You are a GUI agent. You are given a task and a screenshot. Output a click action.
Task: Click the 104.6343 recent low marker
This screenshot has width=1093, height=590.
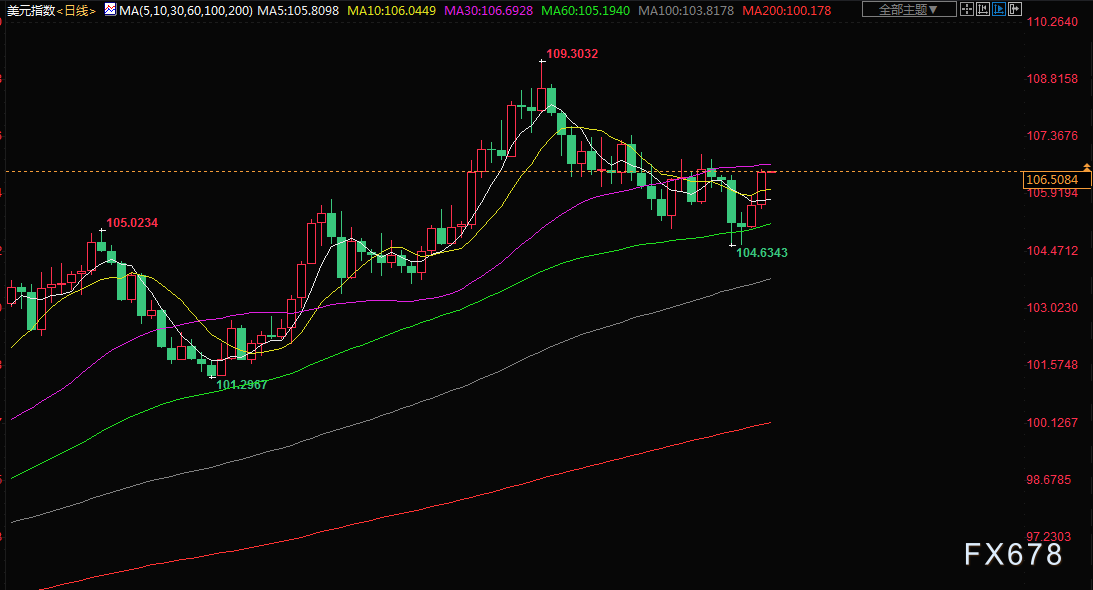(762, 254)
